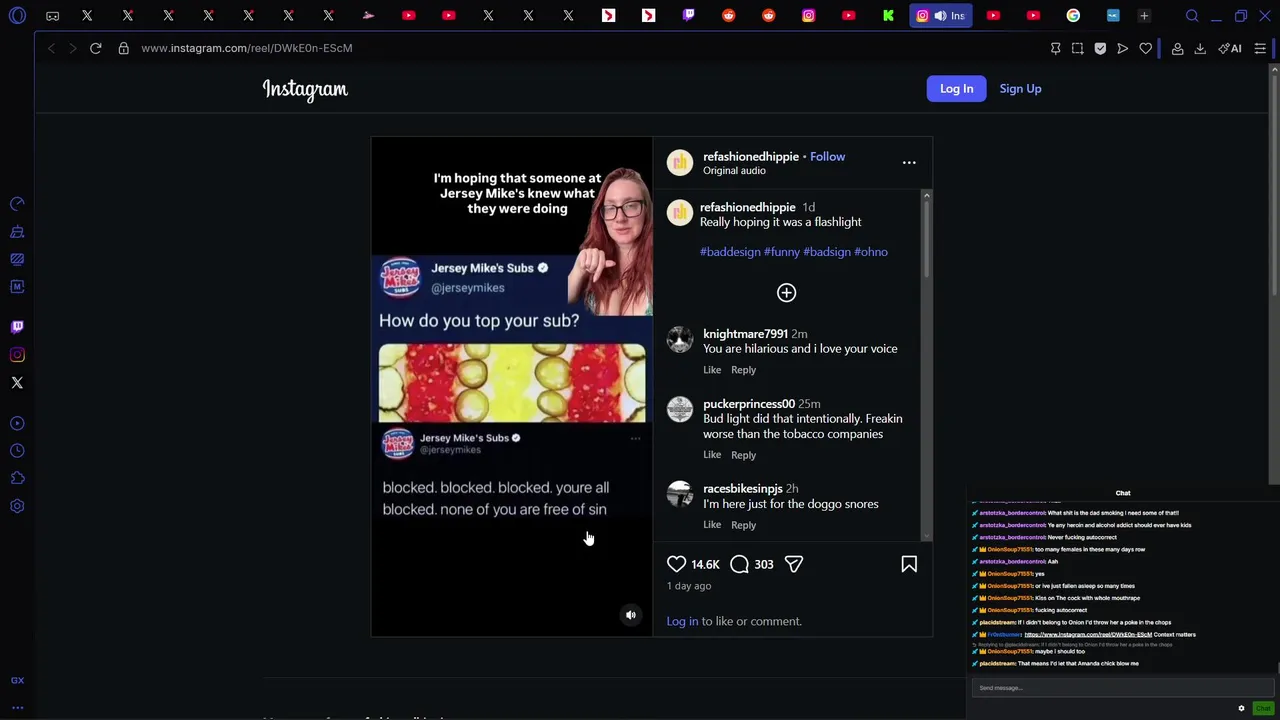Like the knightmare7991 comment

(x=712, y=370)
